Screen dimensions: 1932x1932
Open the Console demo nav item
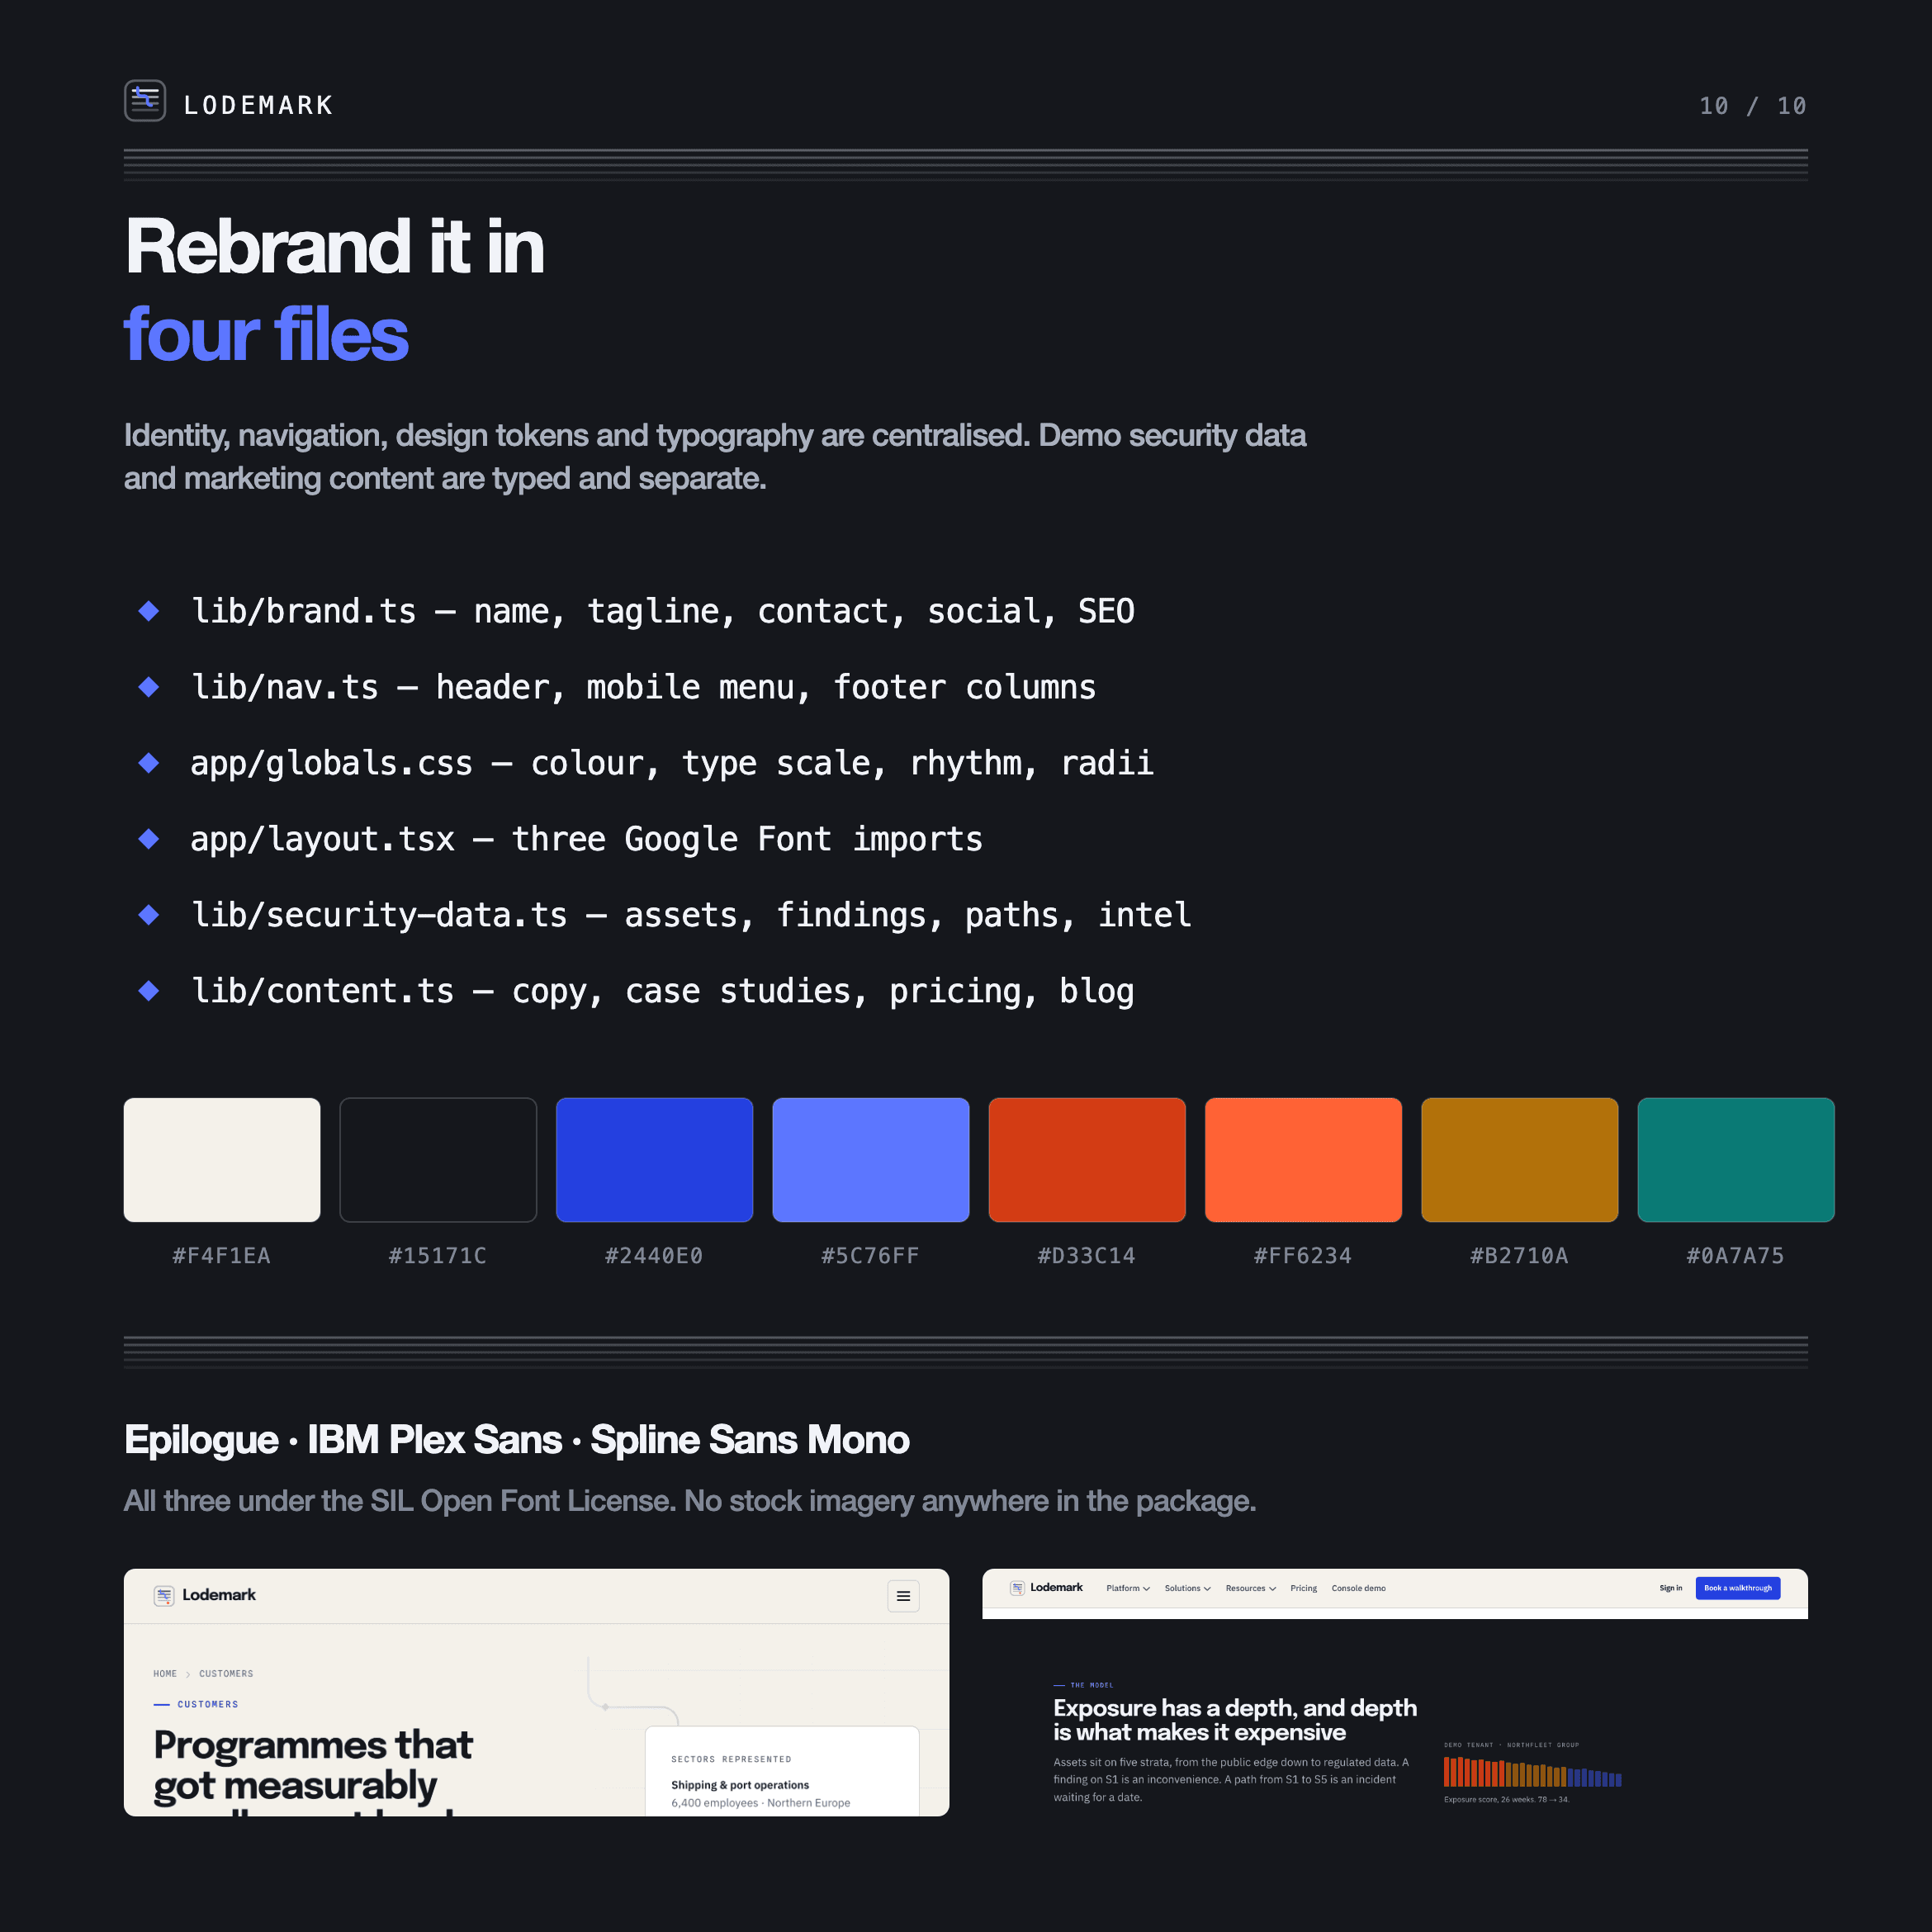pyautogui.click(x=1358, y=1588)
